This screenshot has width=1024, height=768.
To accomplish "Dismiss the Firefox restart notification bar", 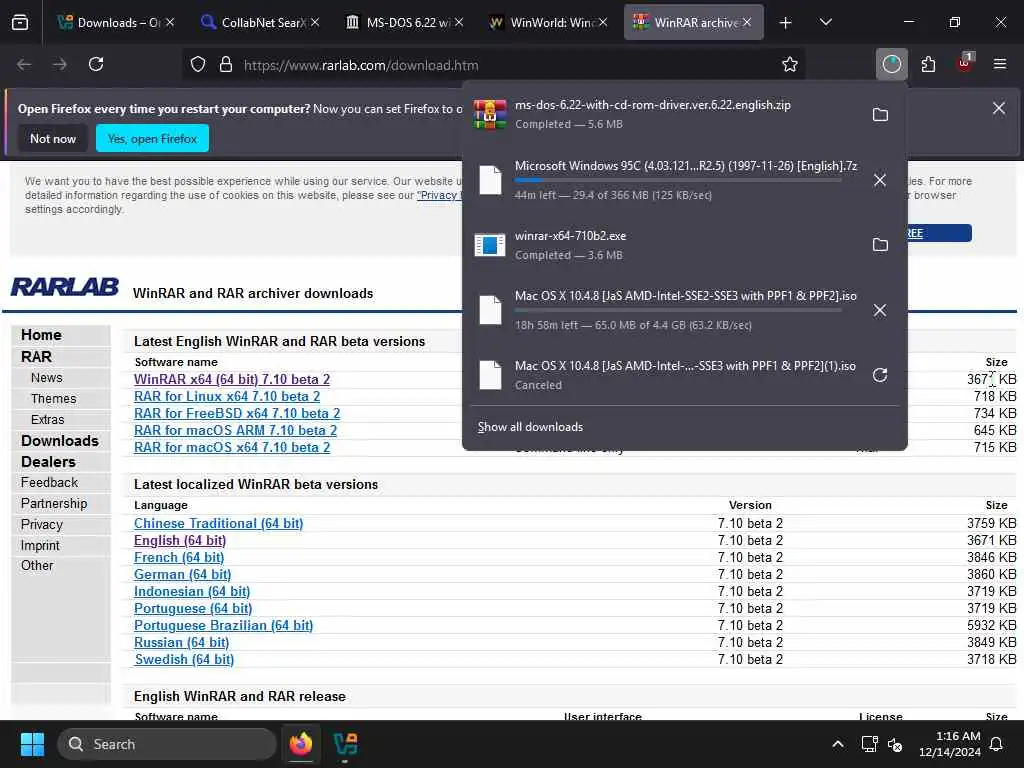I will point(999,108).
